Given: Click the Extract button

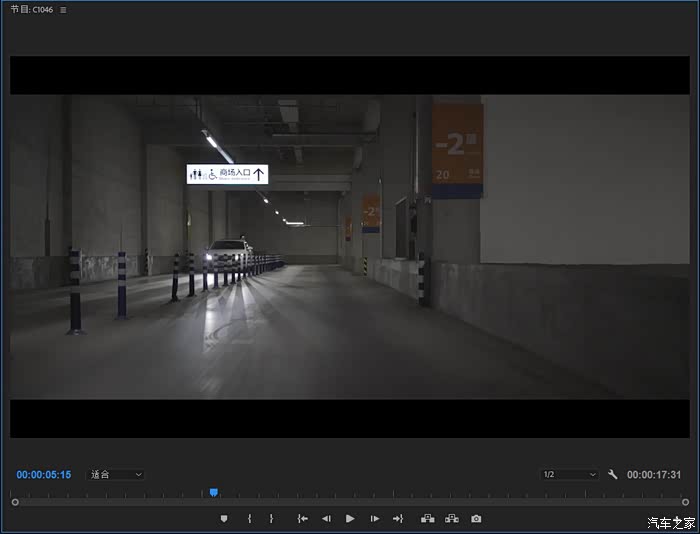Looking at the screenshot, I should pyautogui.click(x=452, y=519).
